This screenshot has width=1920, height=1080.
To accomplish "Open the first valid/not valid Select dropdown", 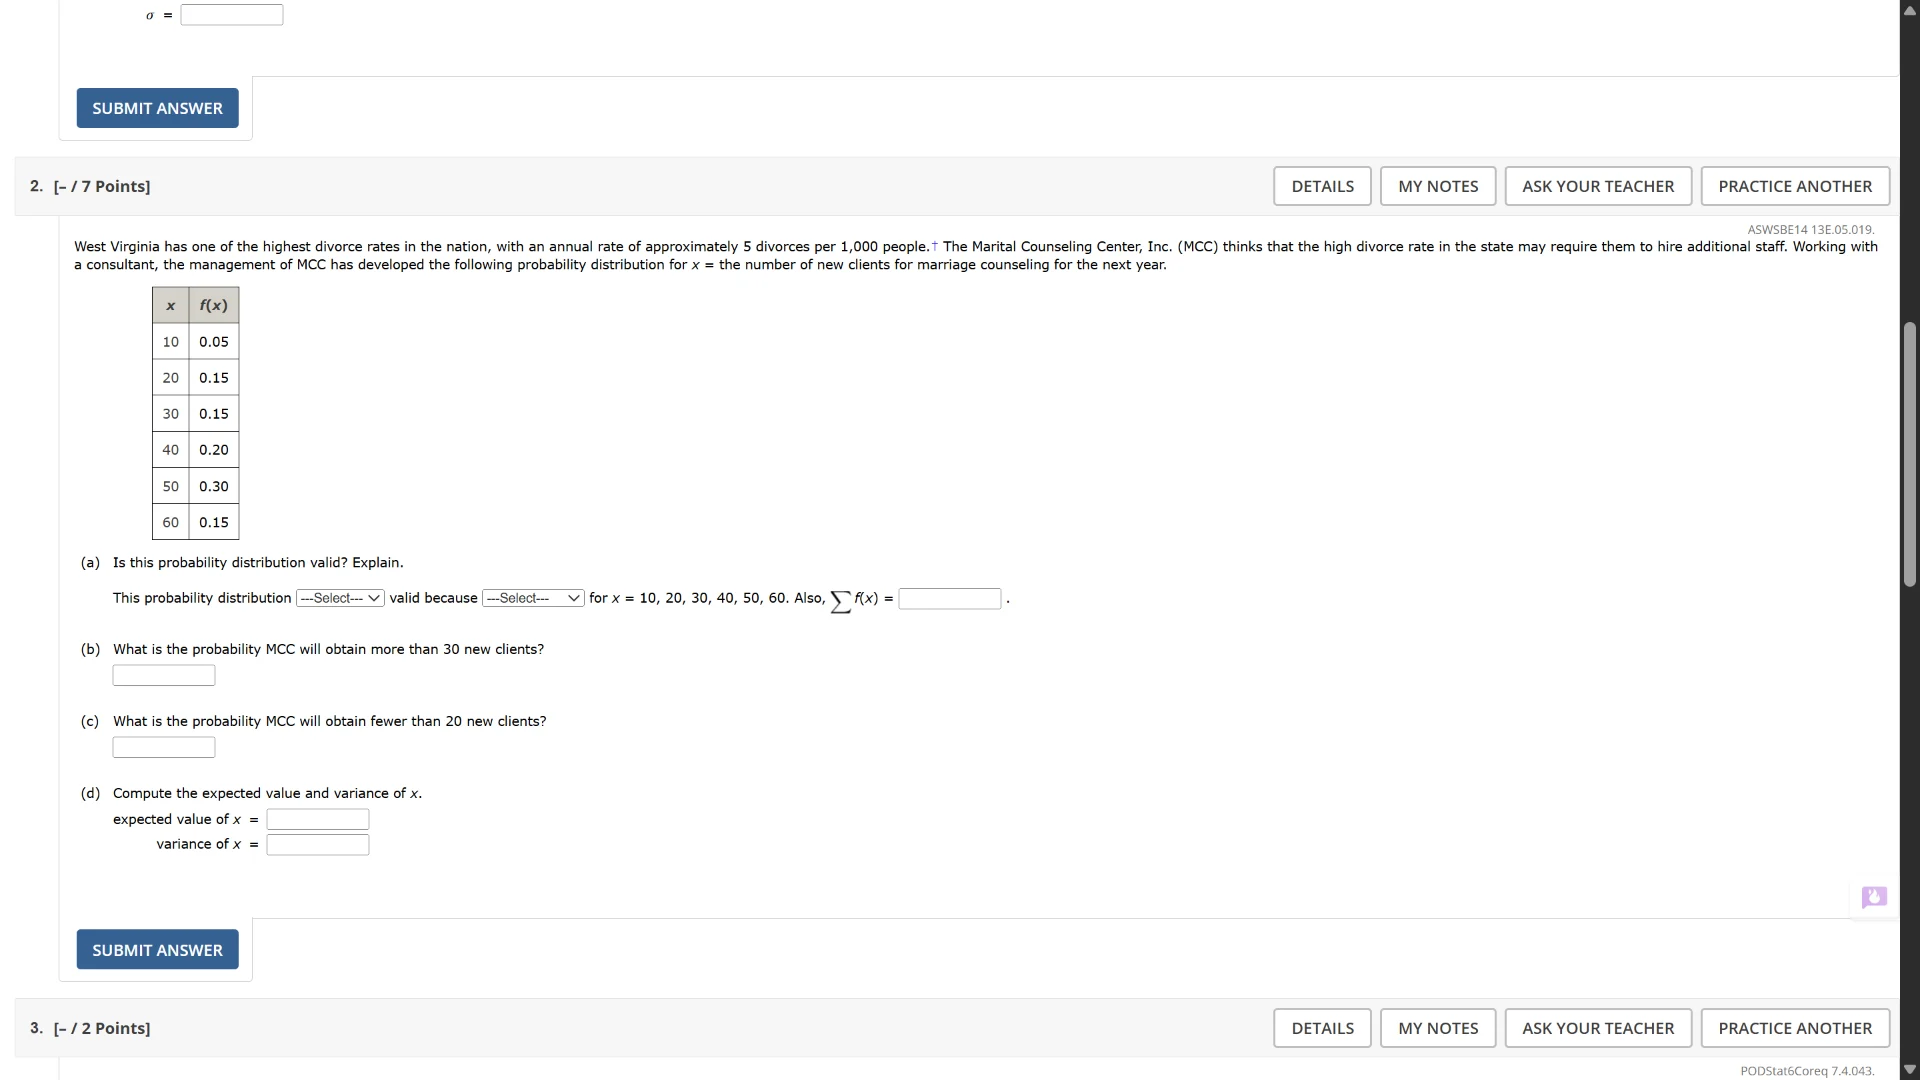I will (340, 598).
